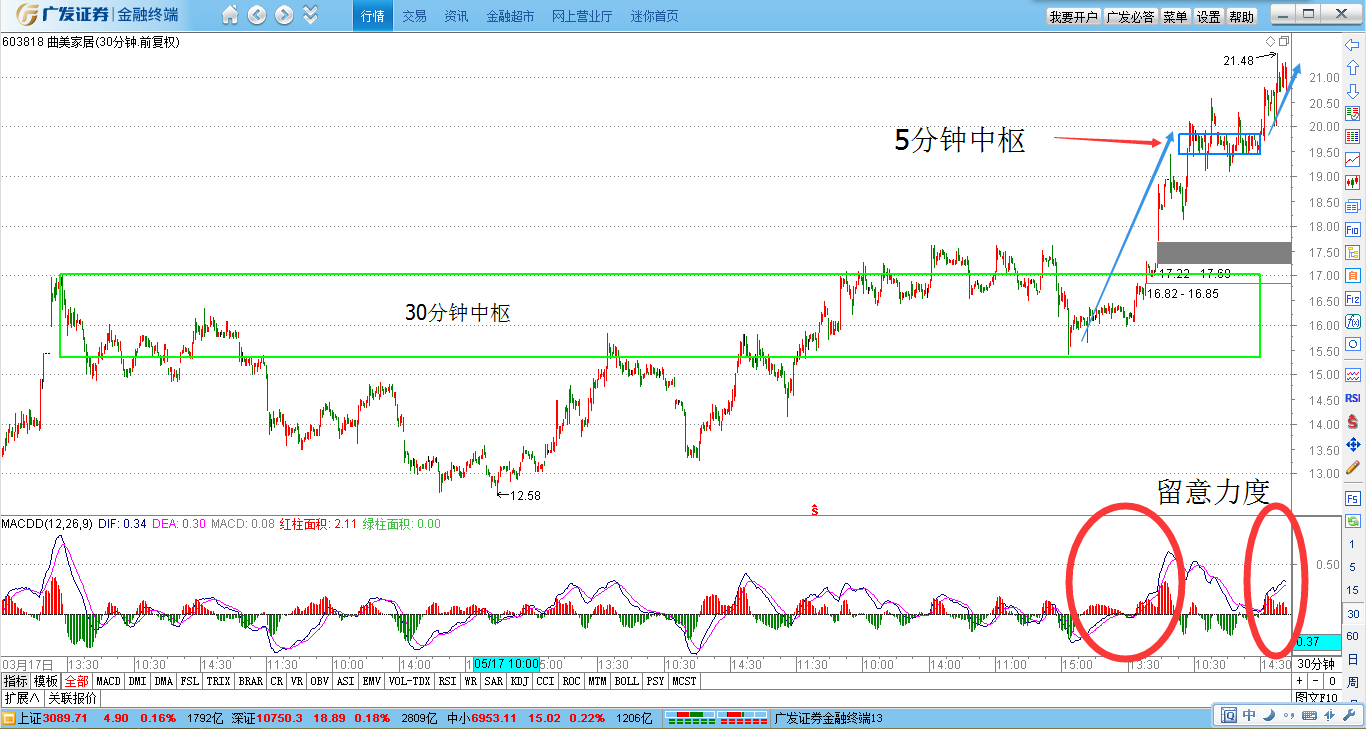Open the 迷你首页 tab
Screen dimensions: 1366x729
click(654, 16)
